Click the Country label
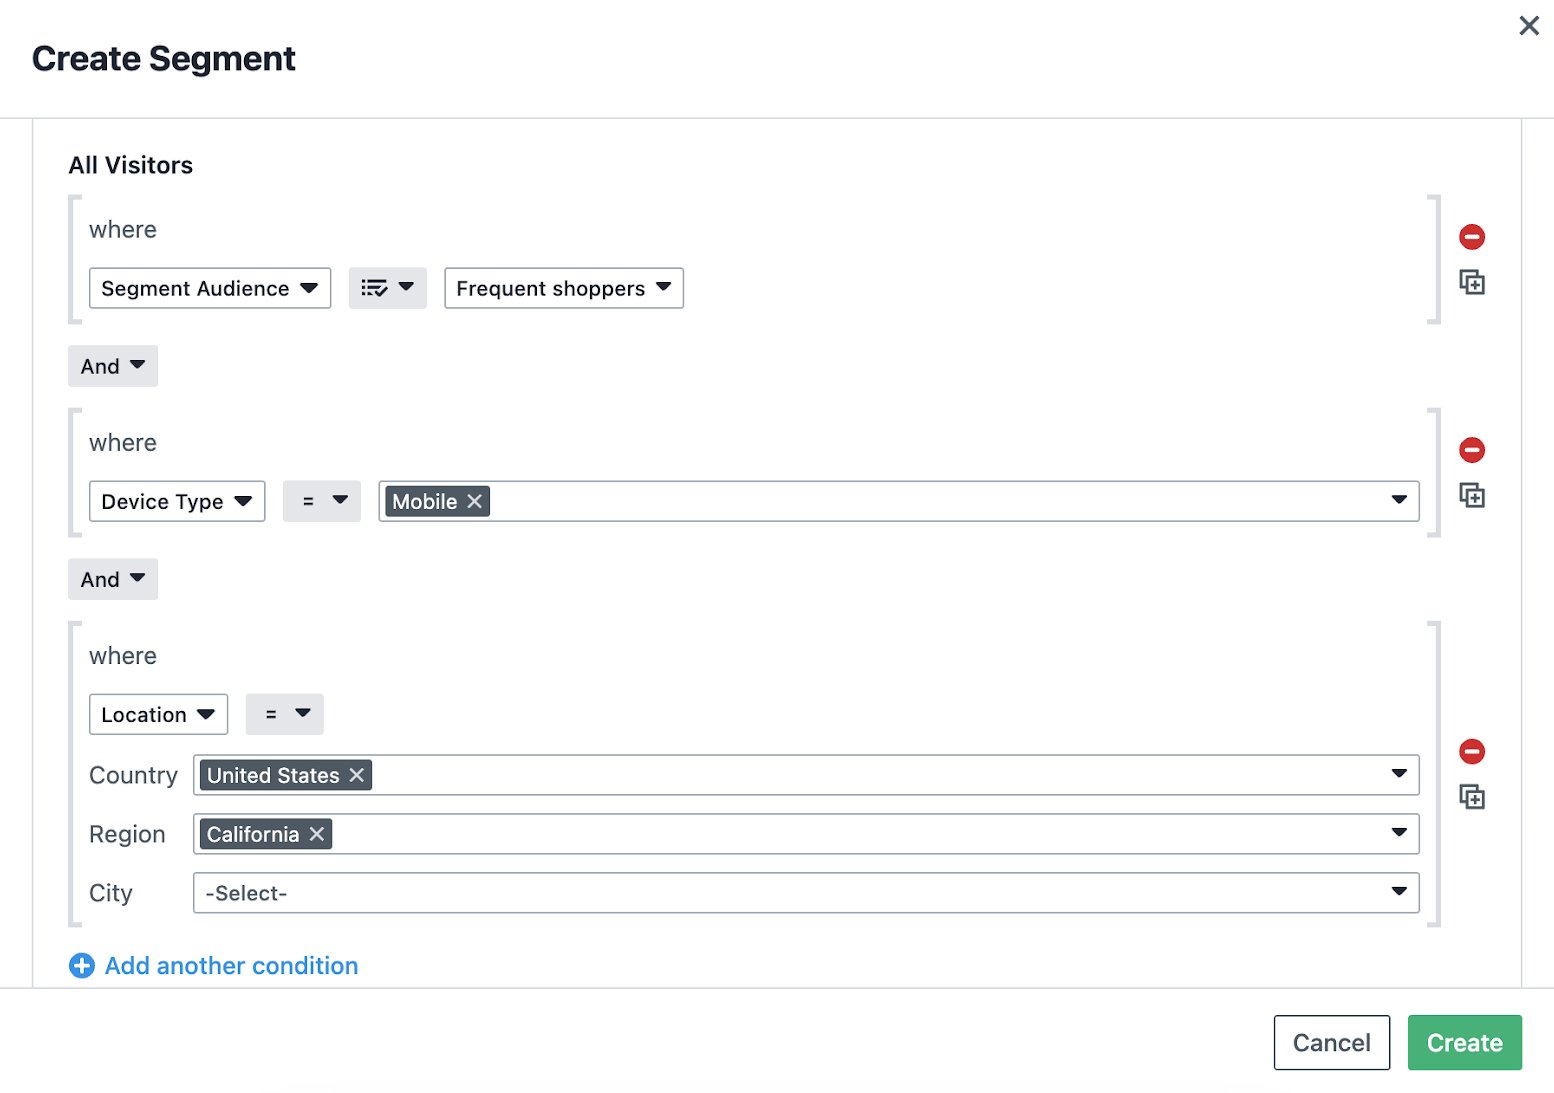The width and height of the screenshot is (1554, 1093). pyautogui.click(x=133, y=775)
